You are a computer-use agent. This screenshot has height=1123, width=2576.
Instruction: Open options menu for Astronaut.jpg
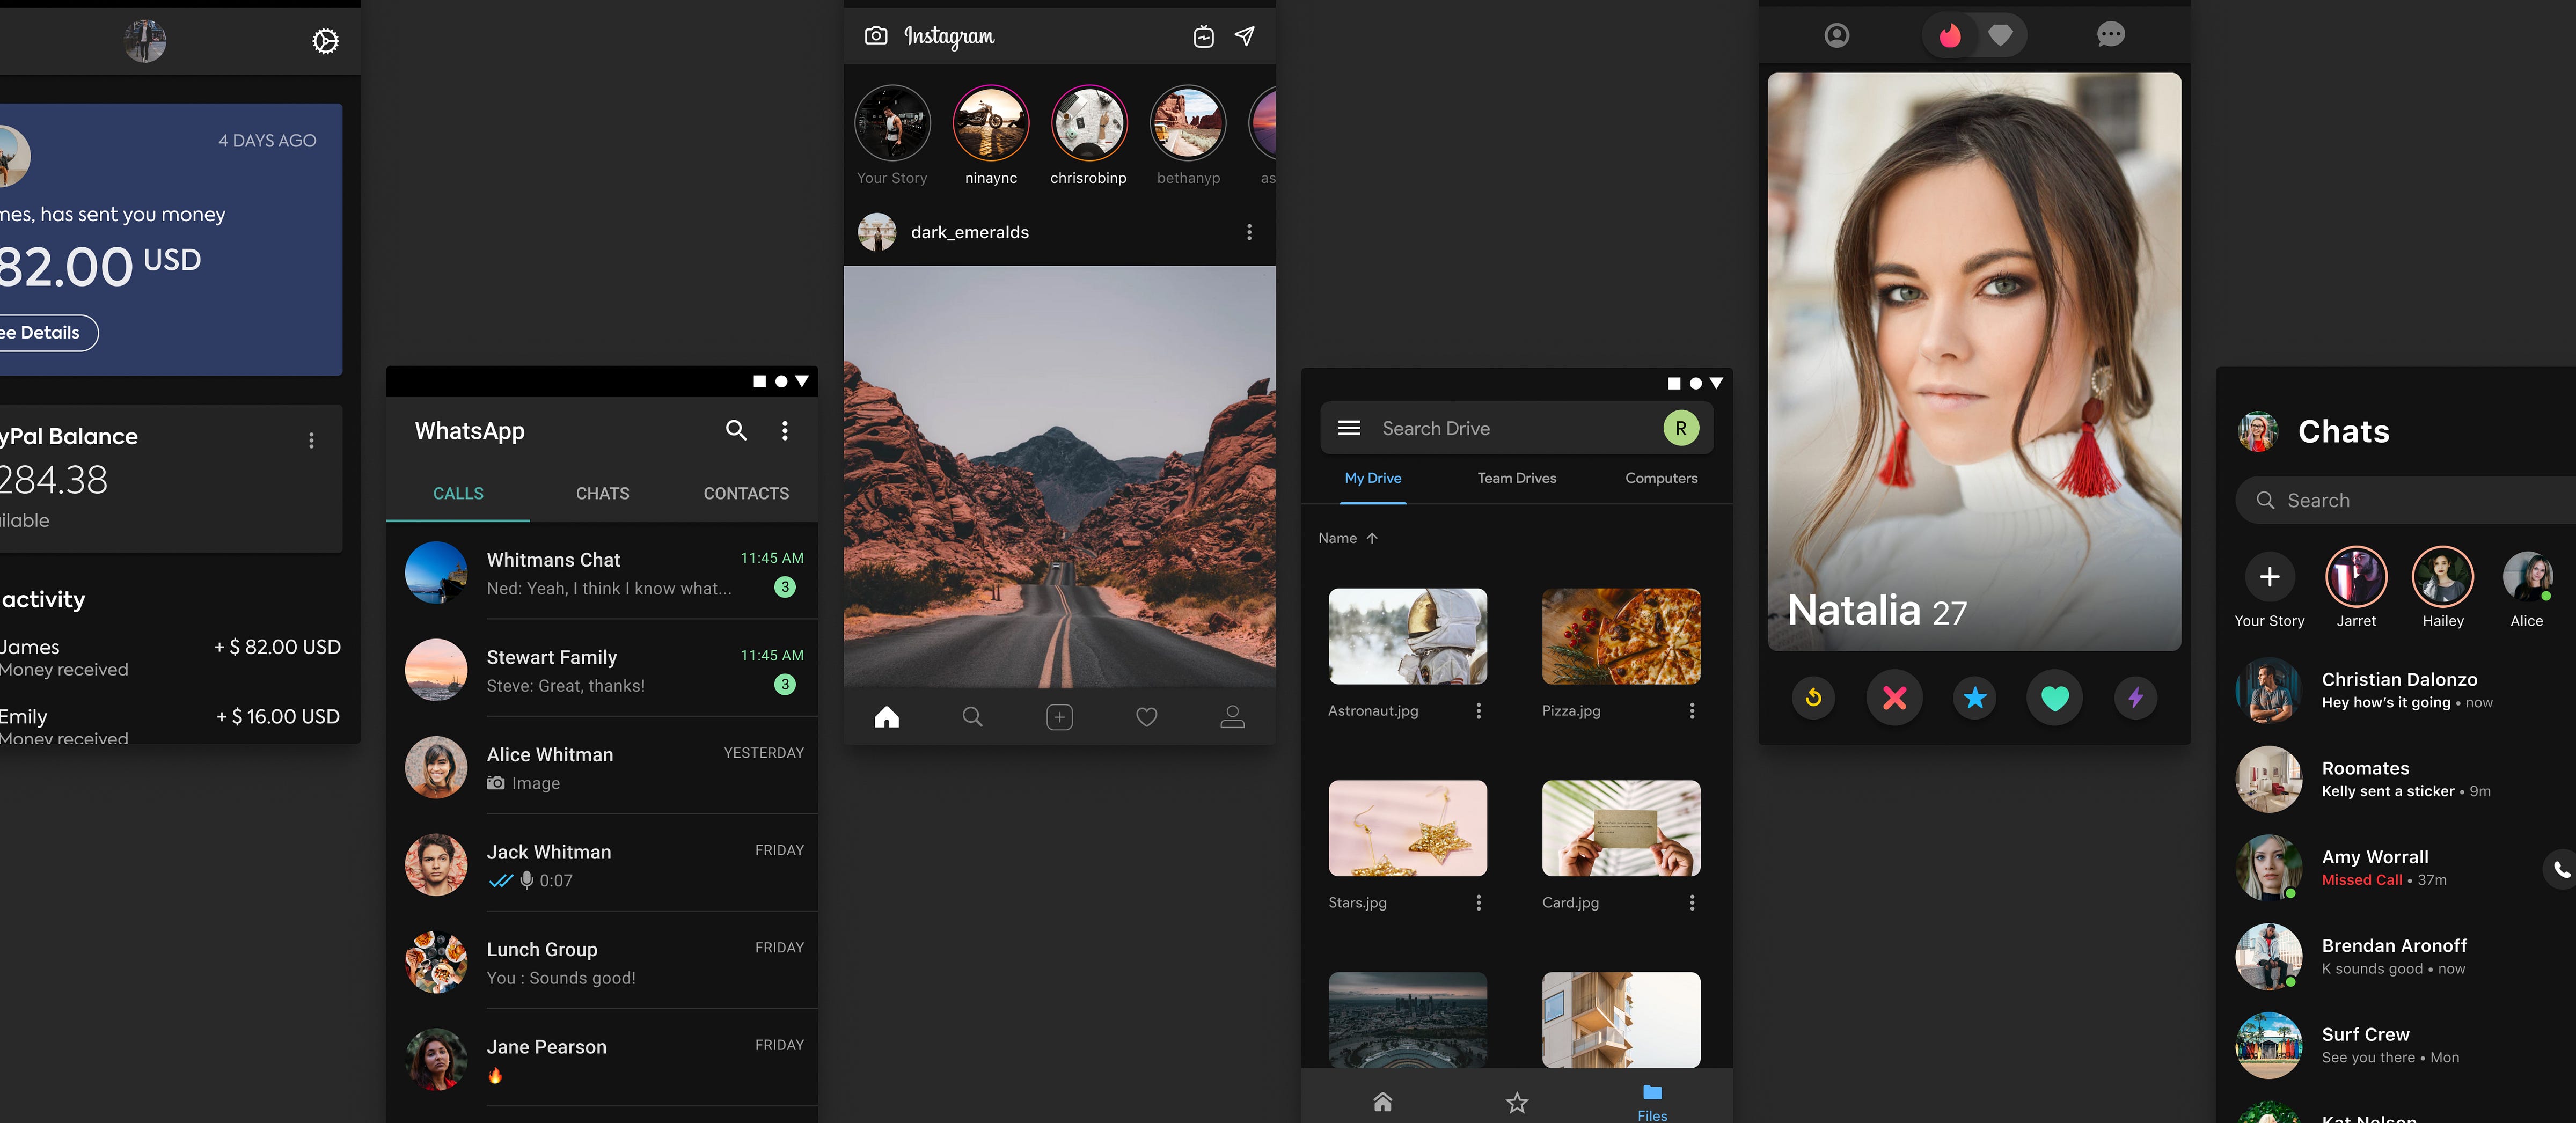pyautogui.click(x=1480, y=710)
